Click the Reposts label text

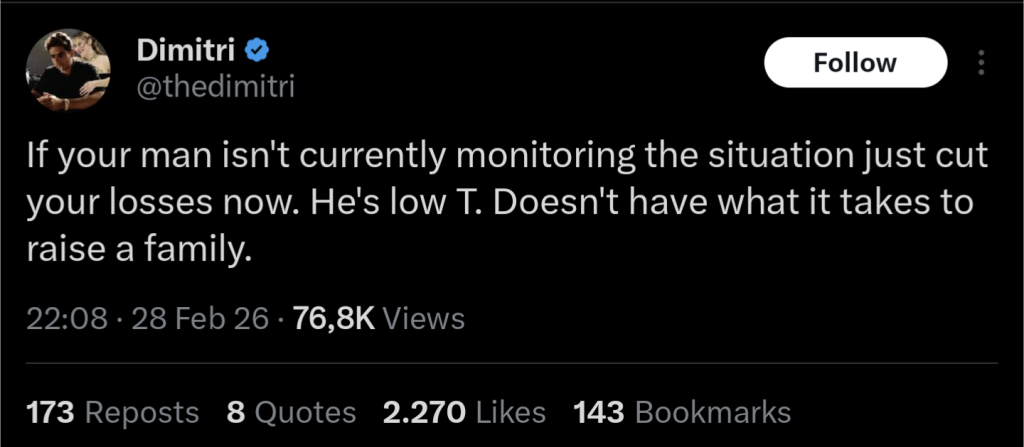pyautogui.click(x=140, y=412)
